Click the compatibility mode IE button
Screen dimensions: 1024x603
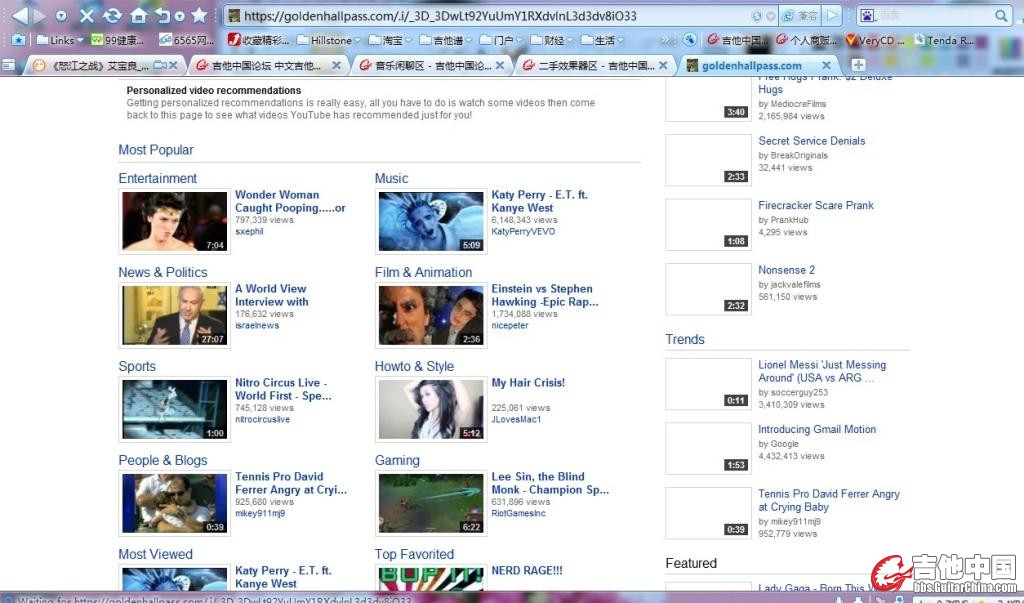(x=801, y=16)
